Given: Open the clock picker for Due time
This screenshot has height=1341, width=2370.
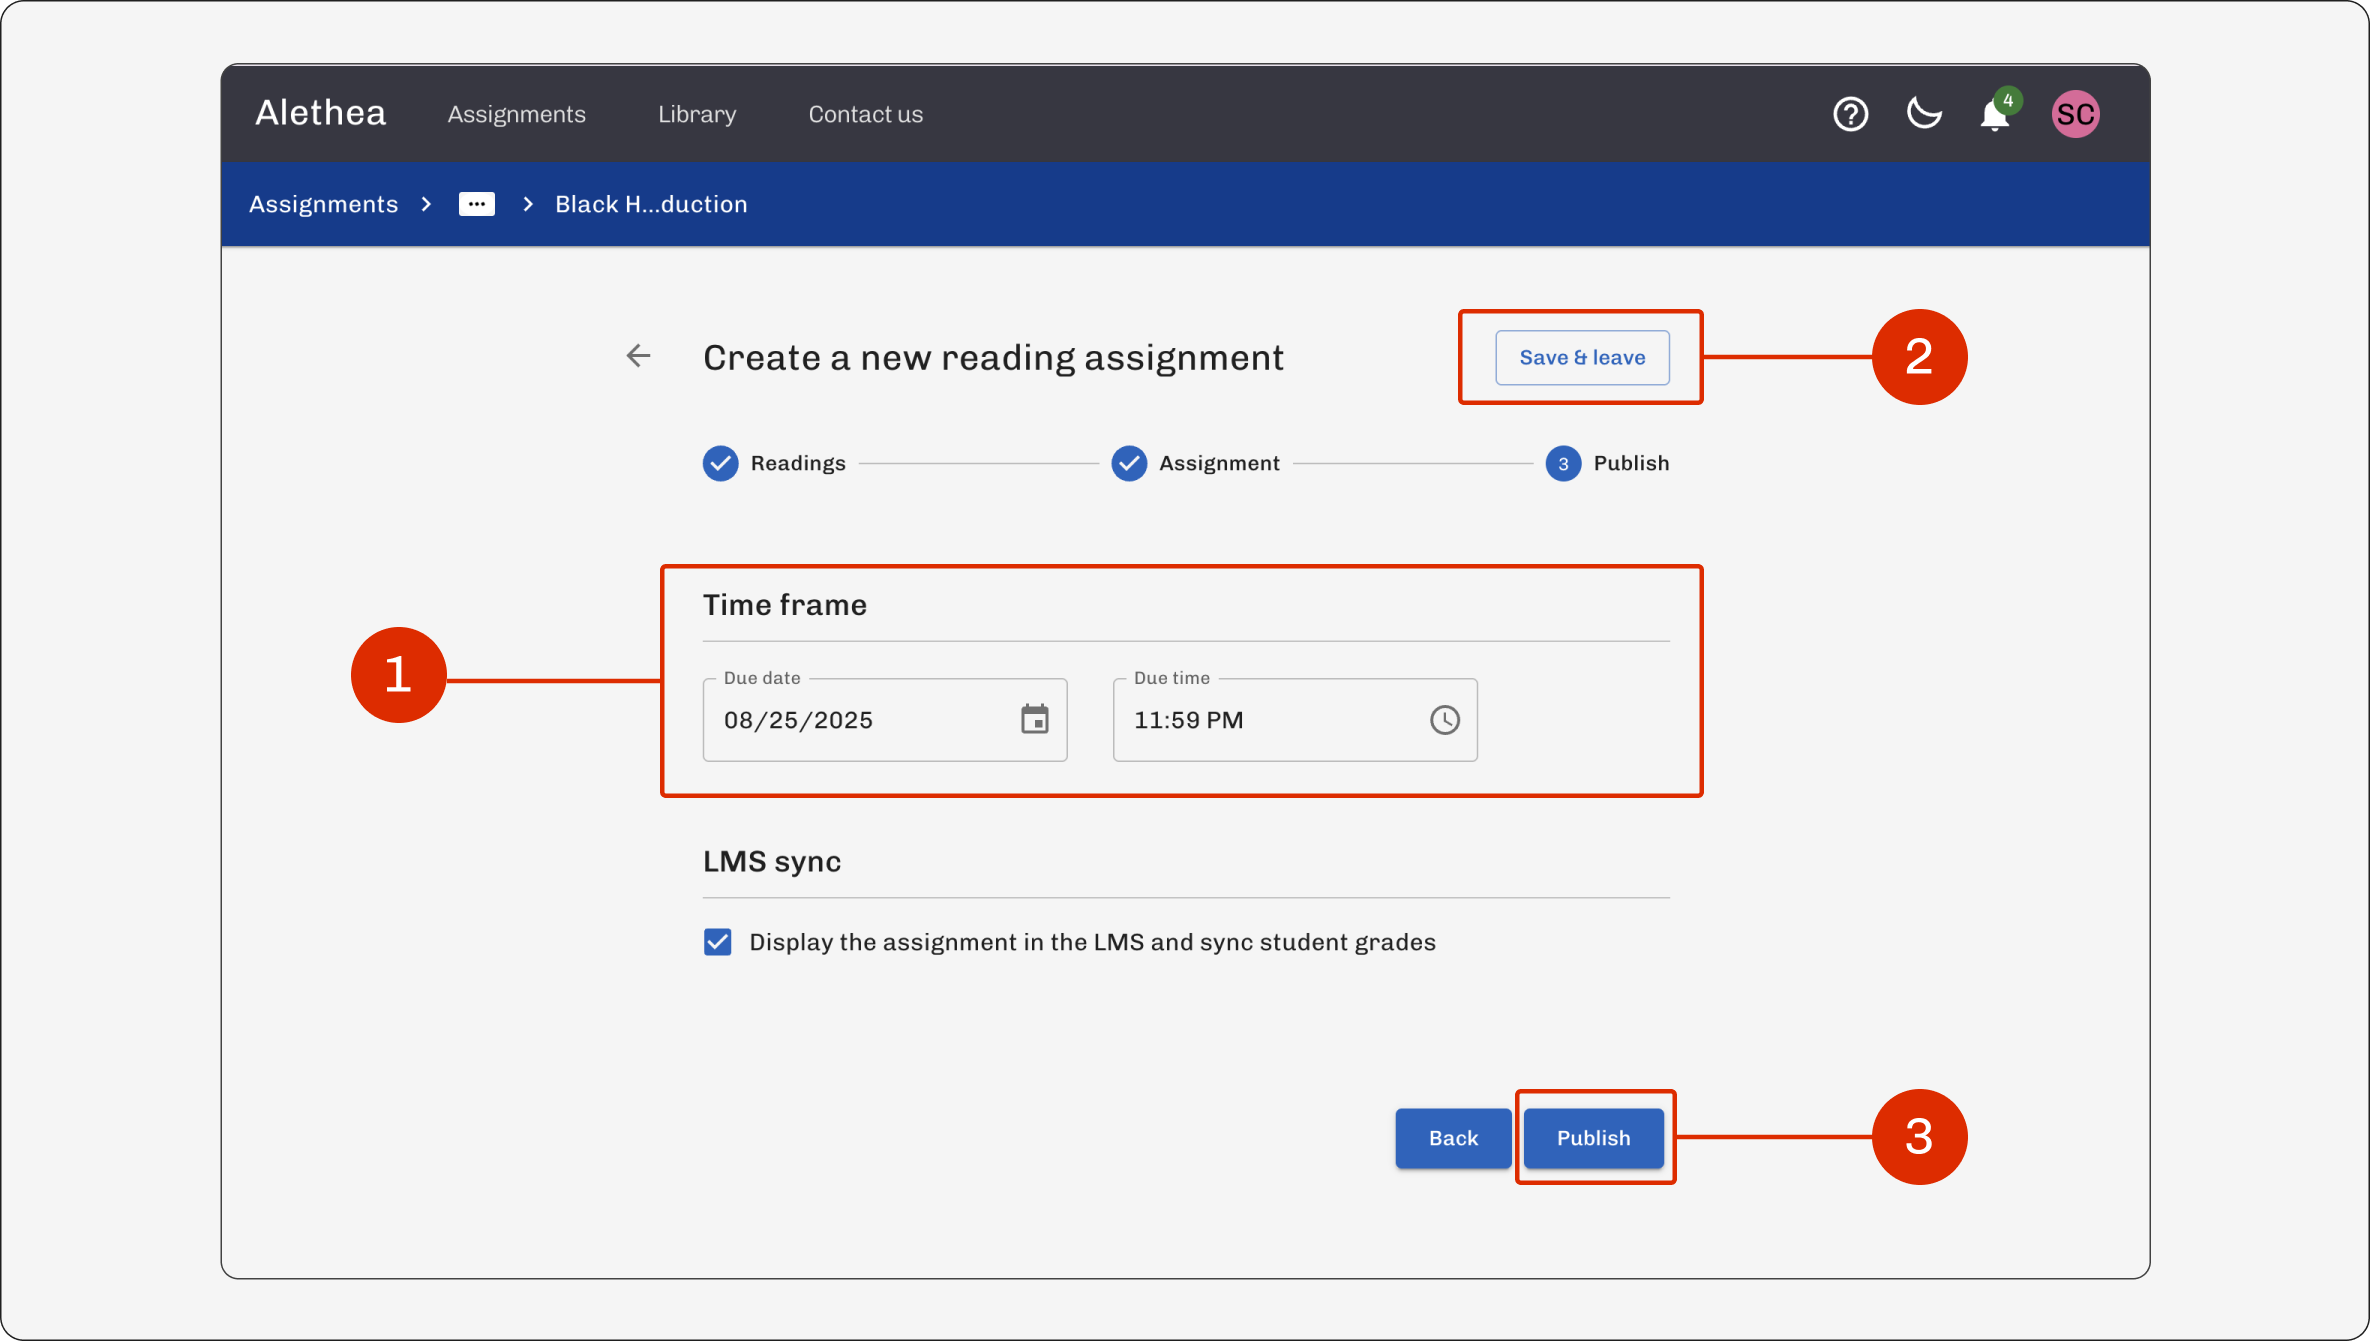Looking at the screenshot, I should tap(1444, 720).
